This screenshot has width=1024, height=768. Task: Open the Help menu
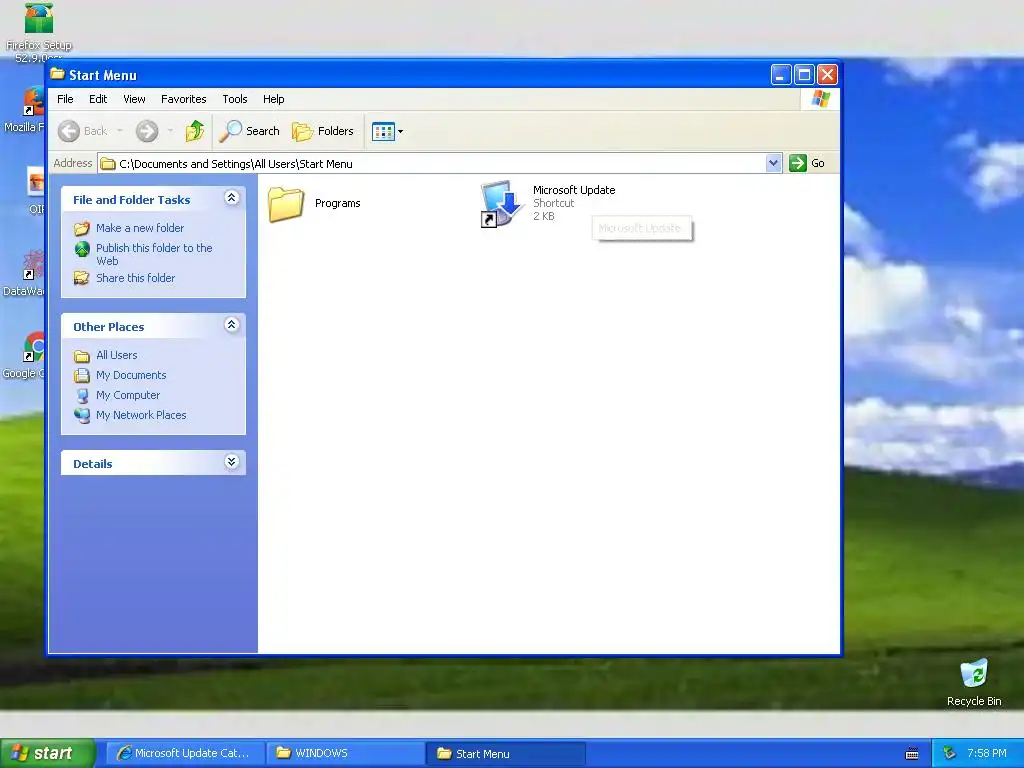tap(274, 99)
